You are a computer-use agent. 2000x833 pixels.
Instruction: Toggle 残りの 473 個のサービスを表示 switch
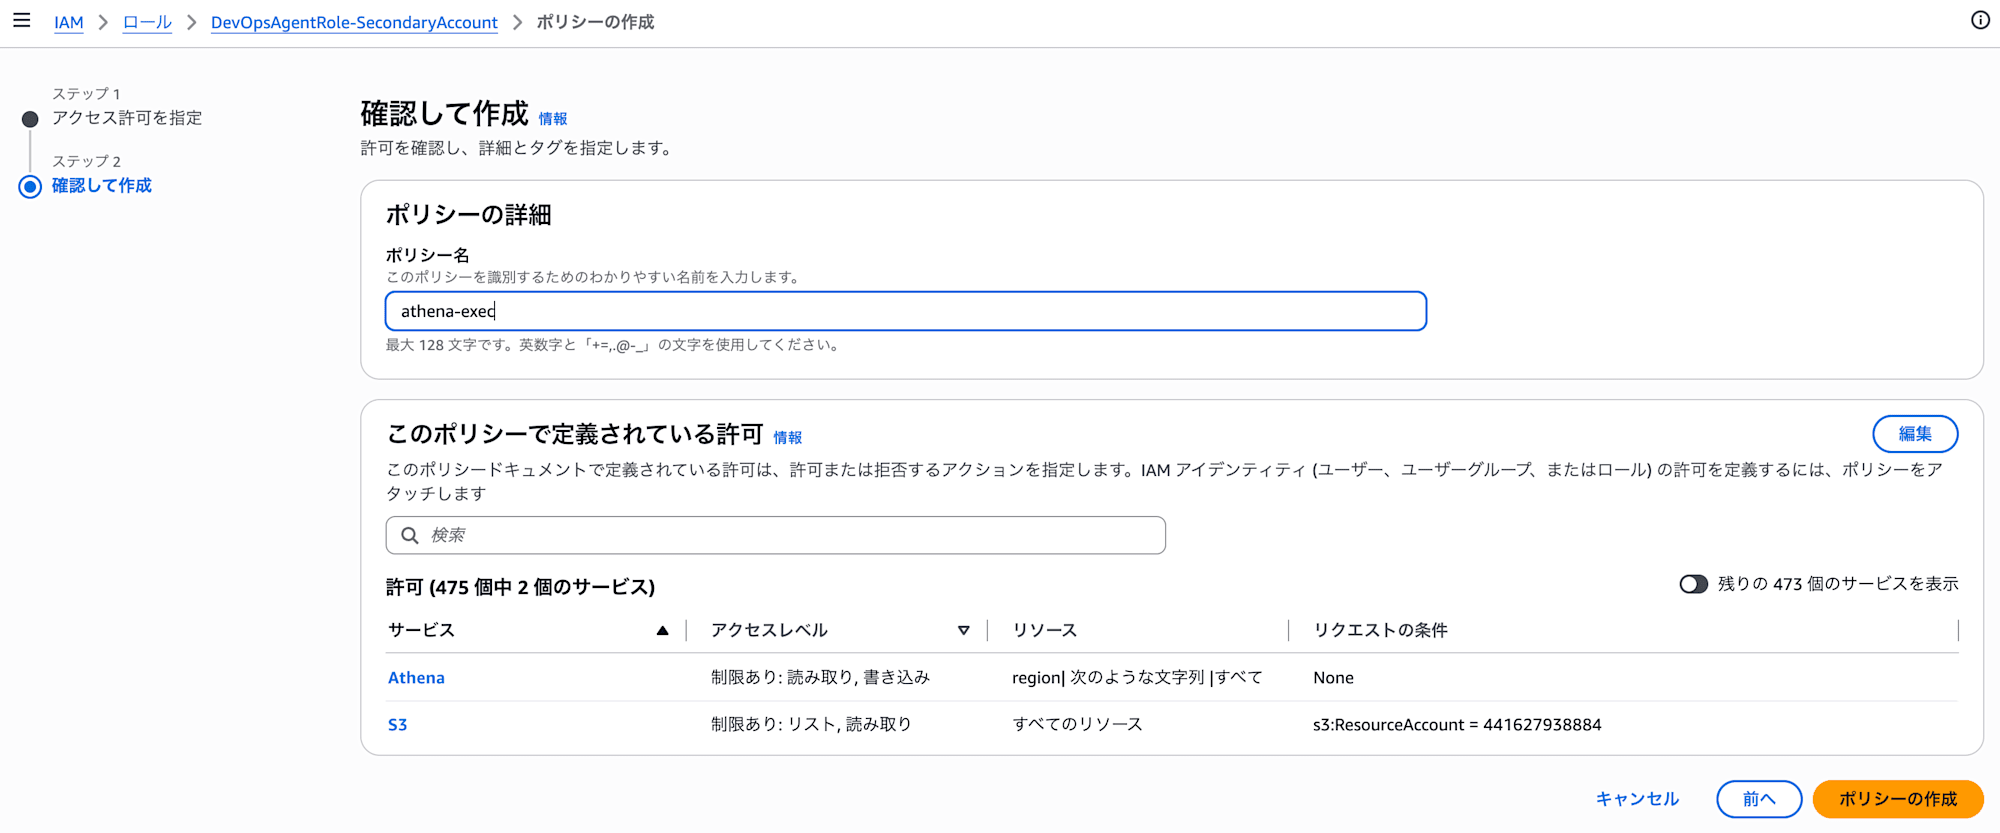point(1693,584)
